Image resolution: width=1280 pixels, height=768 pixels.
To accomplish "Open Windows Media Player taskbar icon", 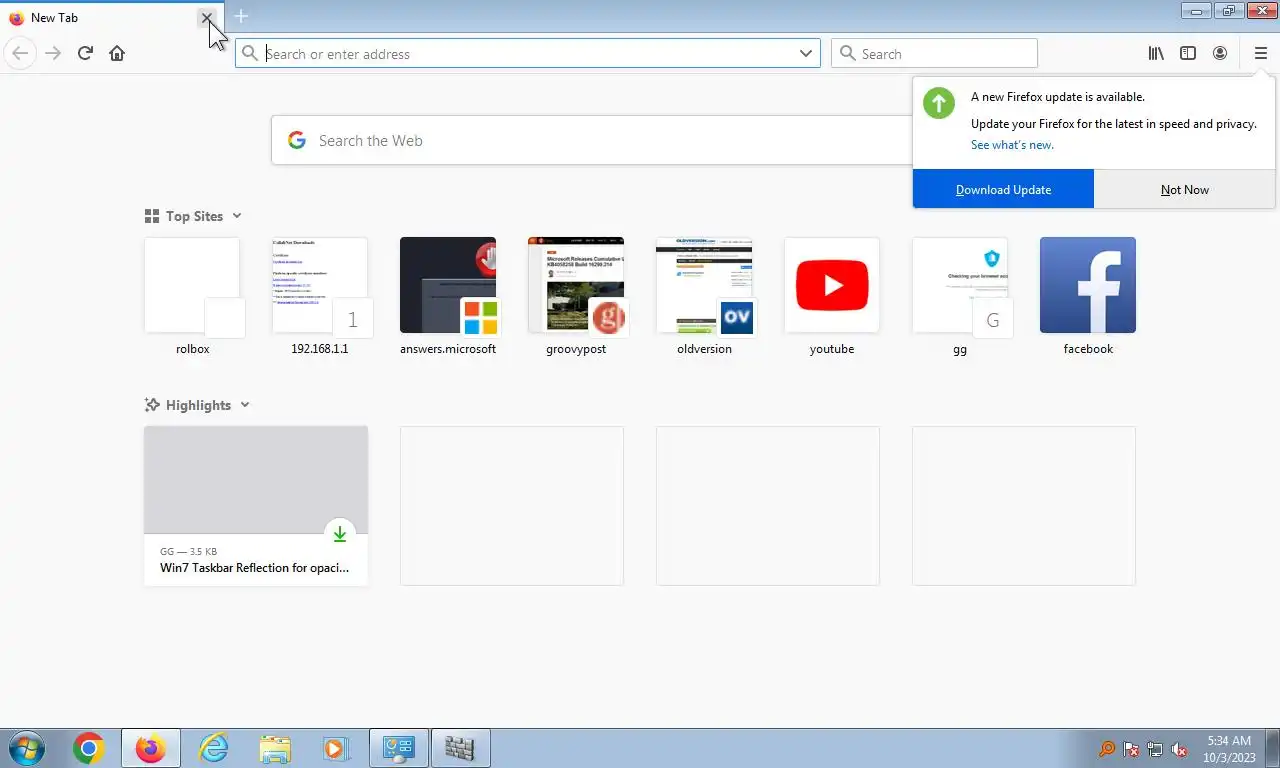I will (x=335, y=748).
